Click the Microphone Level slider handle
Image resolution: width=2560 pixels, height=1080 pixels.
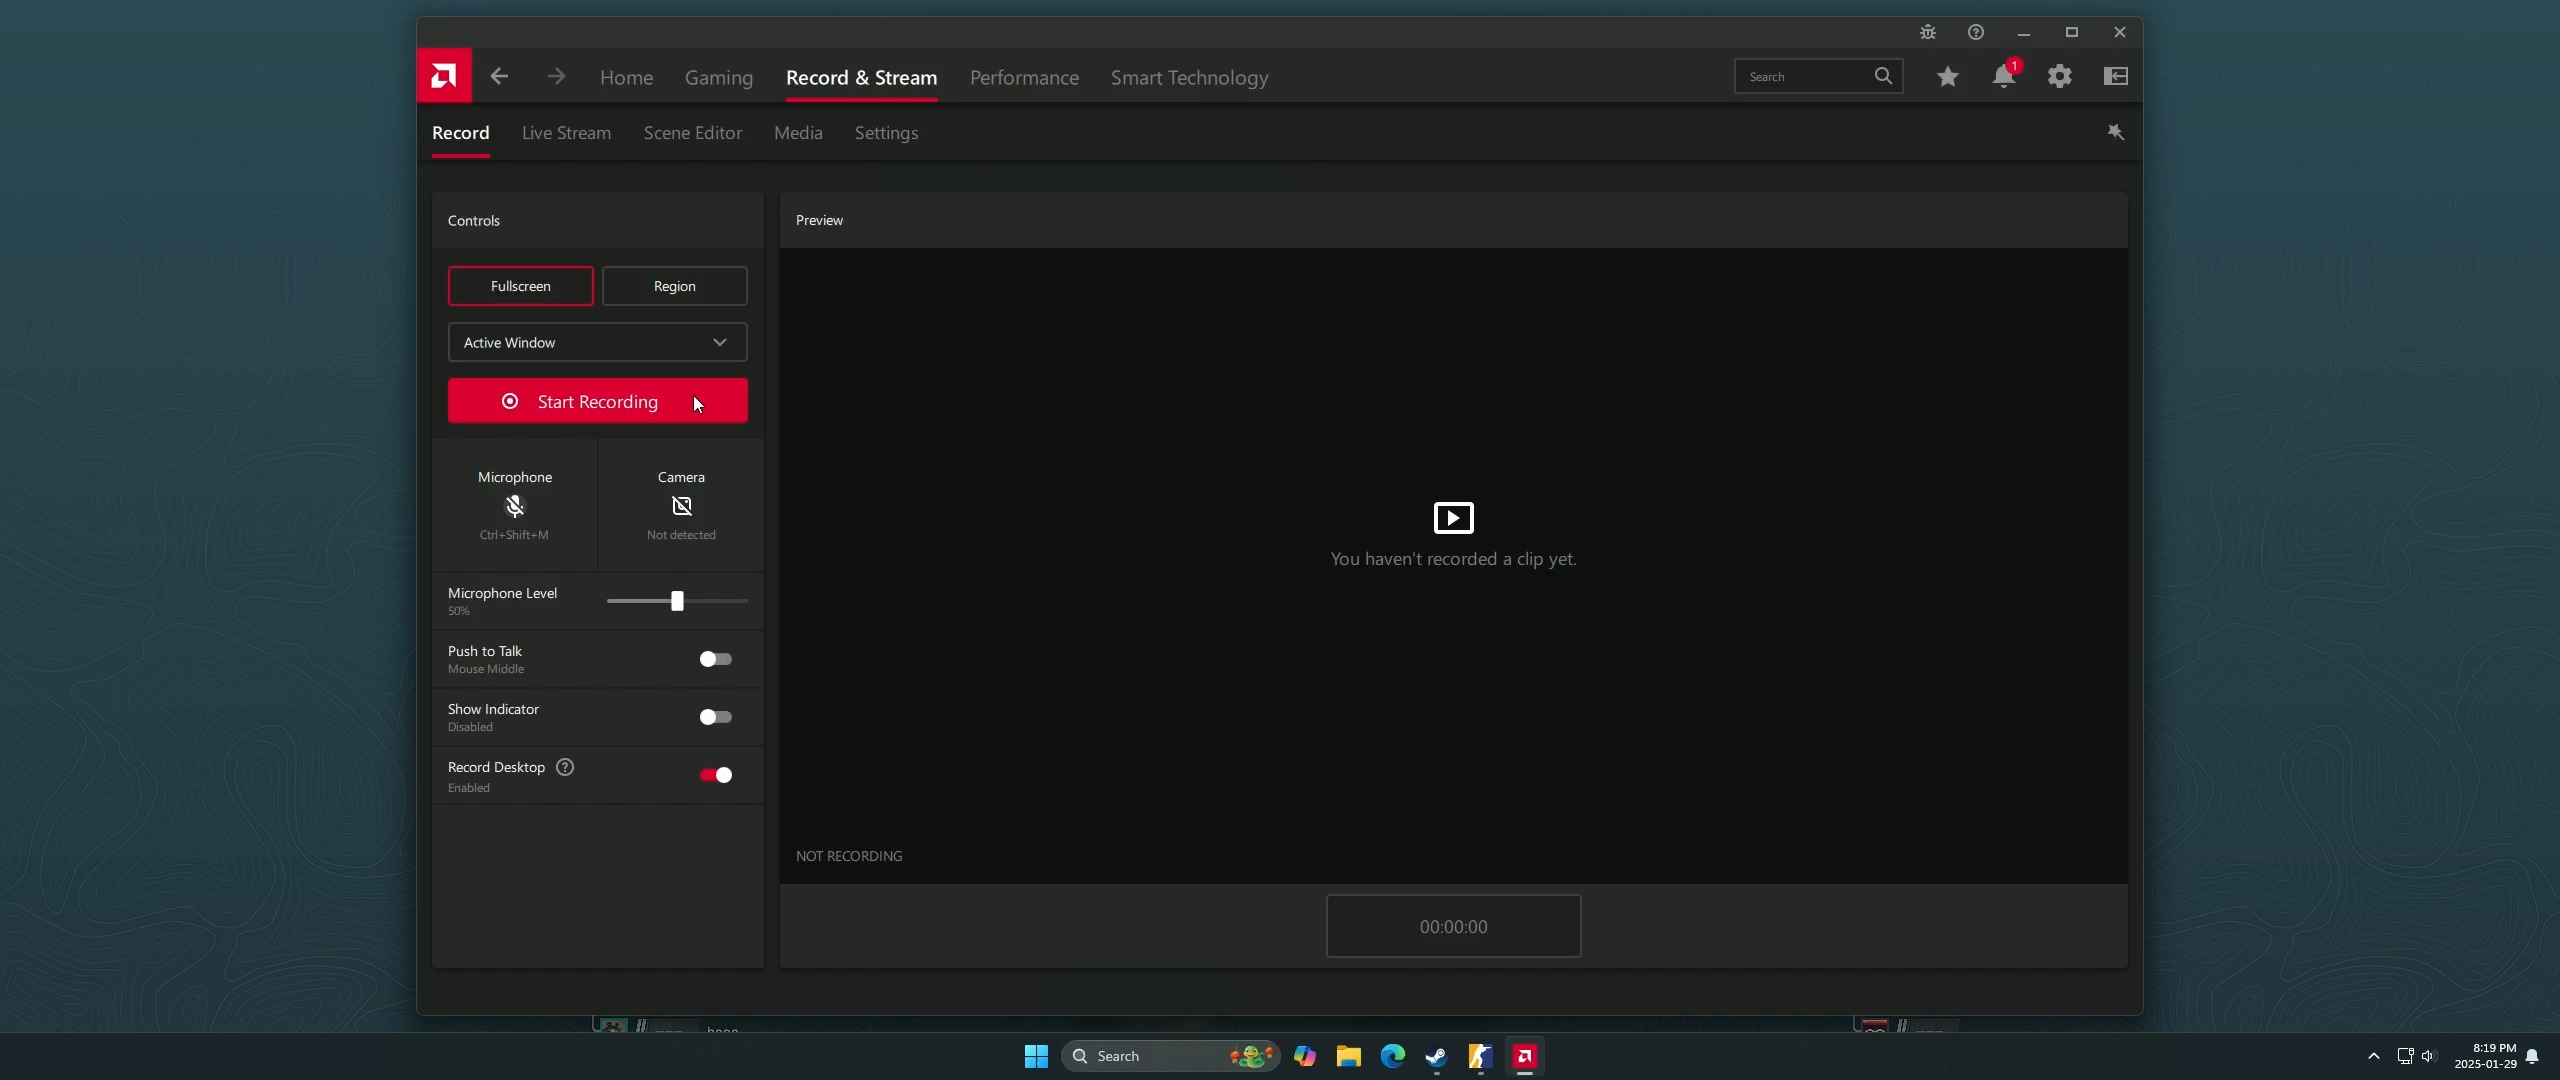pyautogui.click(x=677, y=601)
